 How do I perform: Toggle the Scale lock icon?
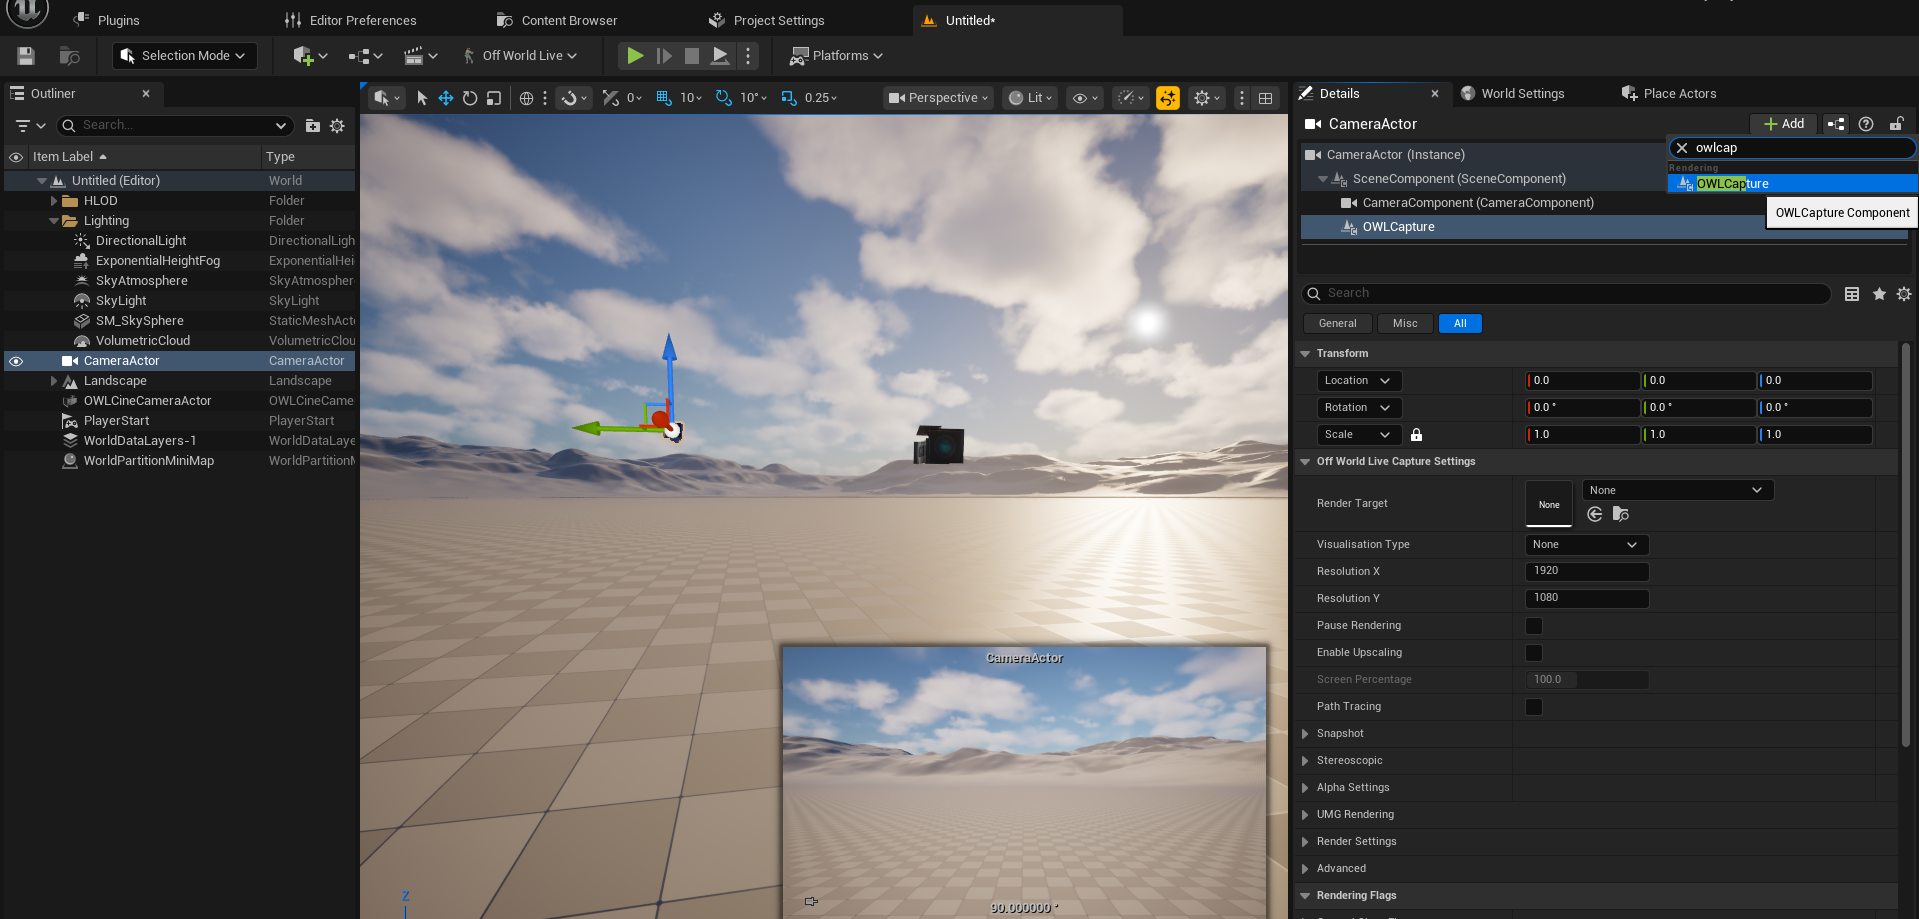point(1416,435)
